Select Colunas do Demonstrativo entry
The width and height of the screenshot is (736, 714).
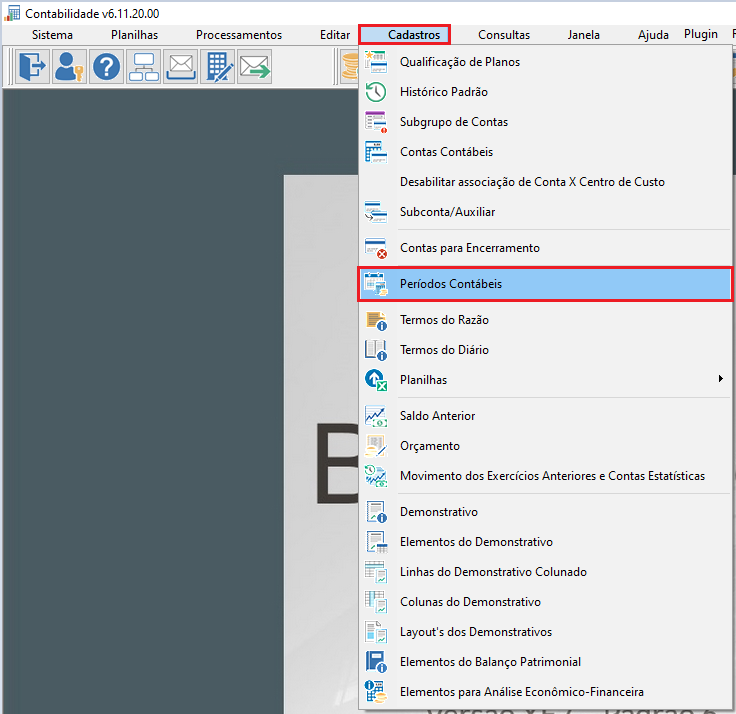[x=545, y=602]
